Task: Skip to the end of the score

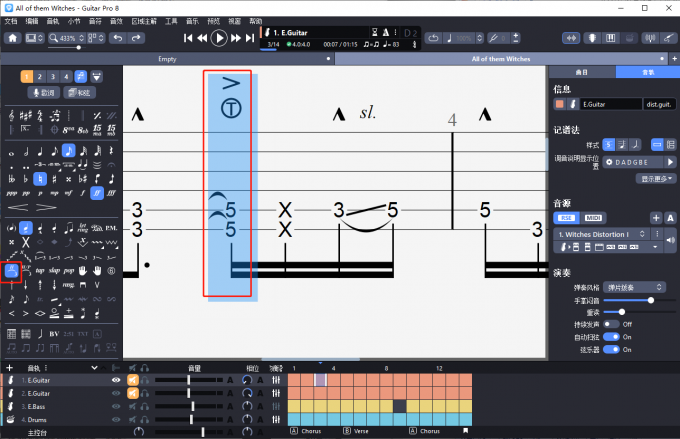Action: 250,38
